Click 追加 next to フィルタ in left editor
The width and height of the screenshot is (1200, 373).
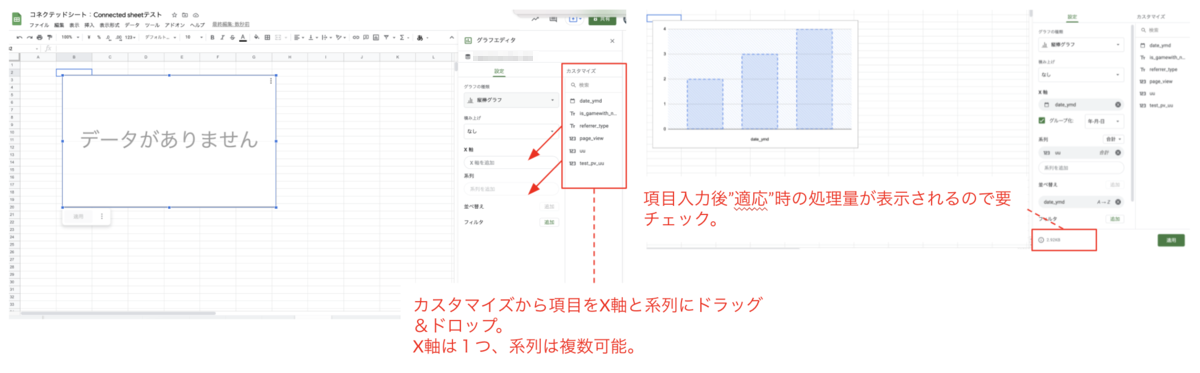(549, 221)
